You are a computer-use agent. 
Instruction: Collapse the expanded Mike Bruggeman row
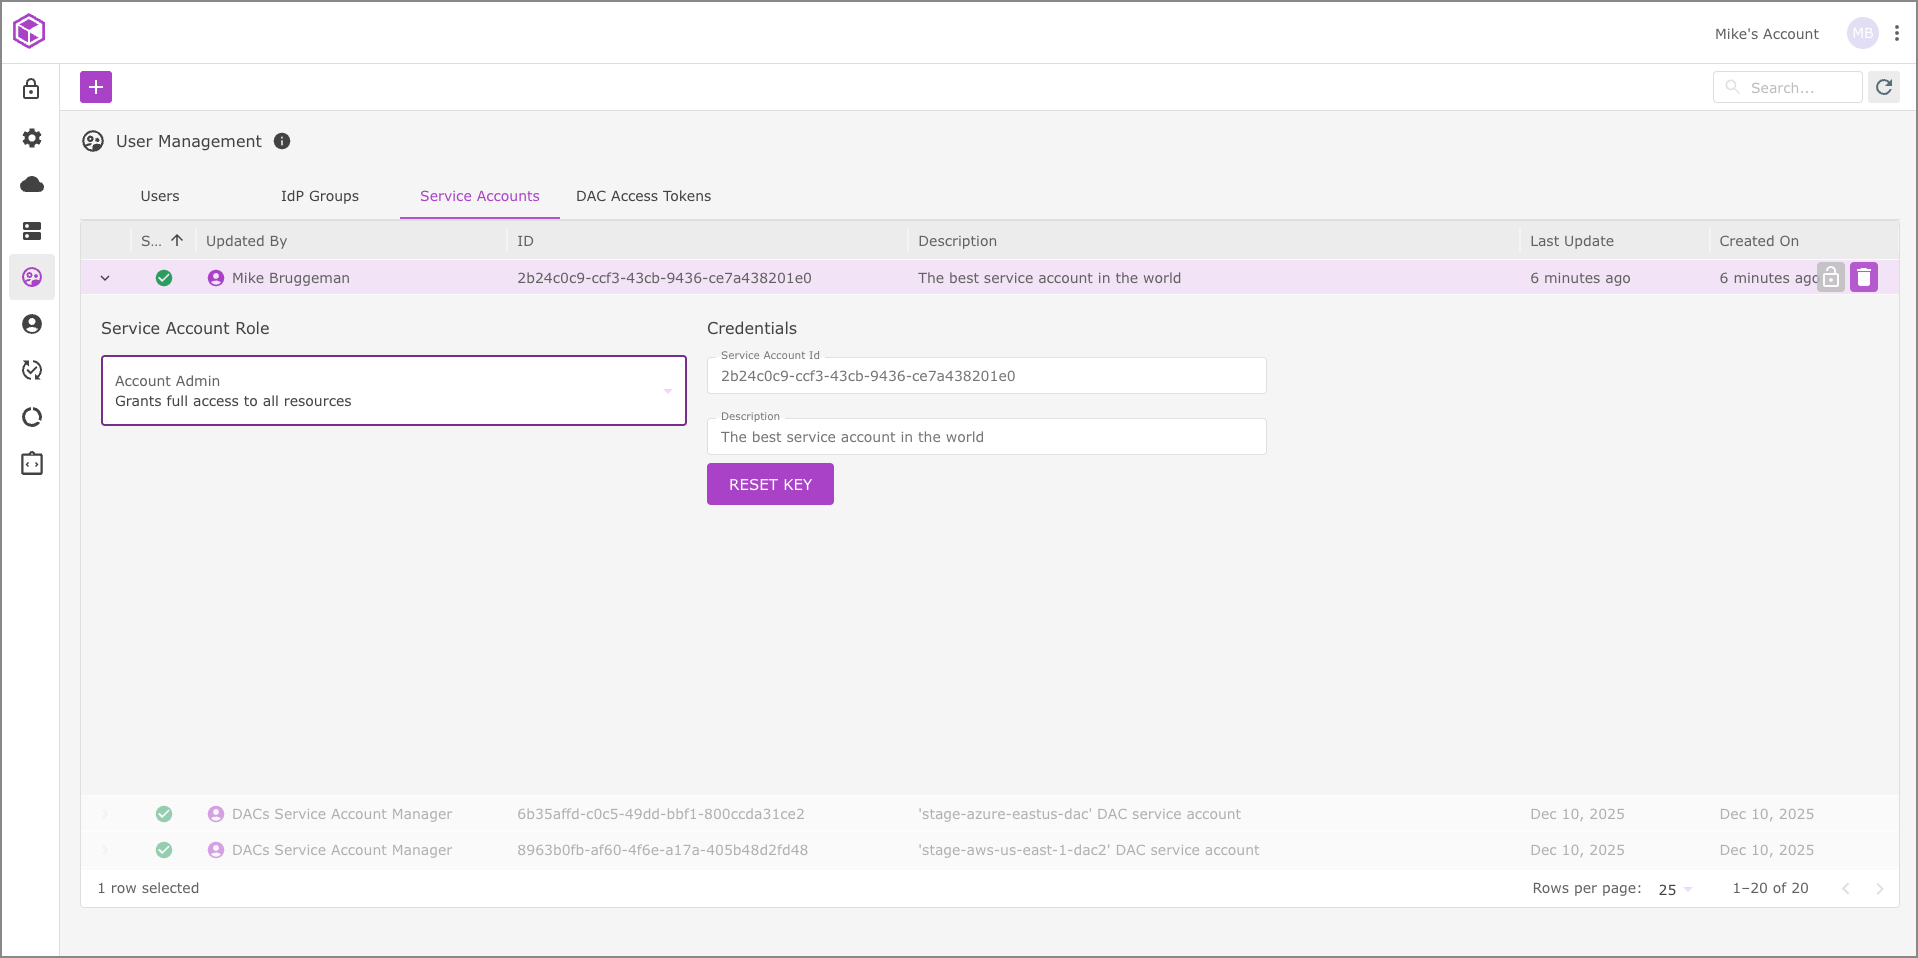click(105, 278)
